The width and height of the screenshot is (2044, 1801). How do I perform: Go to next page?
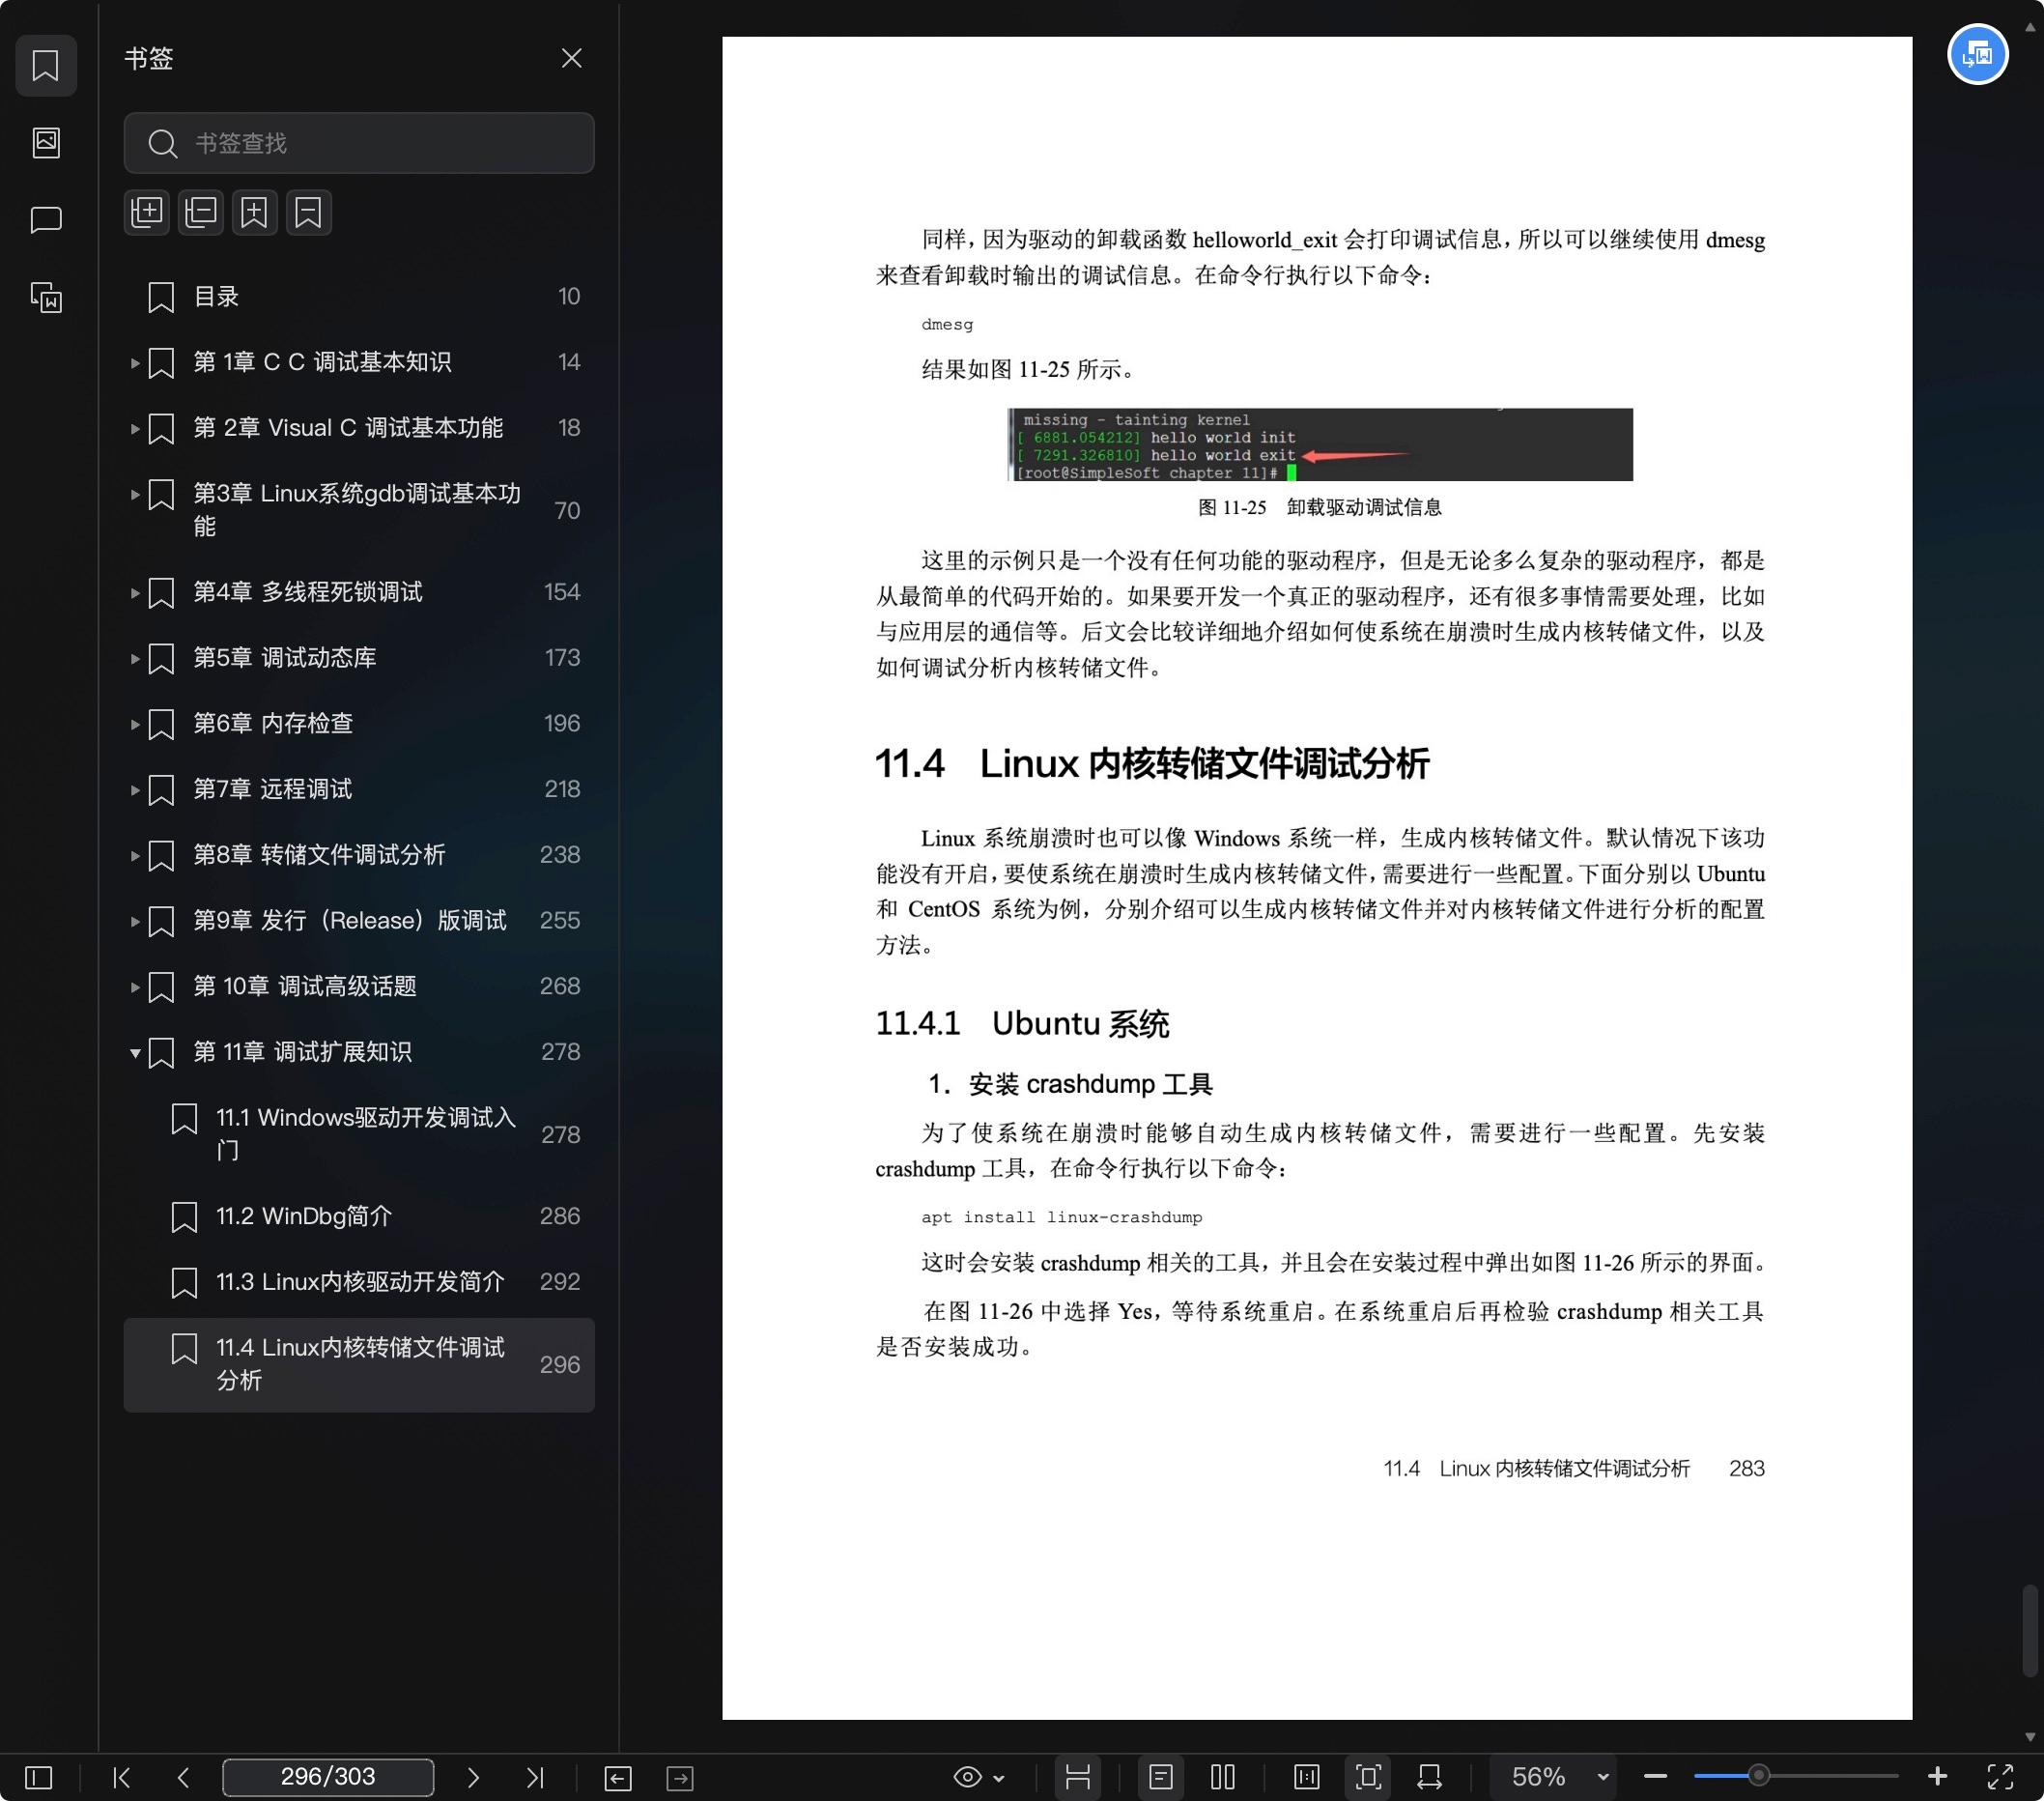pyautogui.click(x=473, y=1777)
